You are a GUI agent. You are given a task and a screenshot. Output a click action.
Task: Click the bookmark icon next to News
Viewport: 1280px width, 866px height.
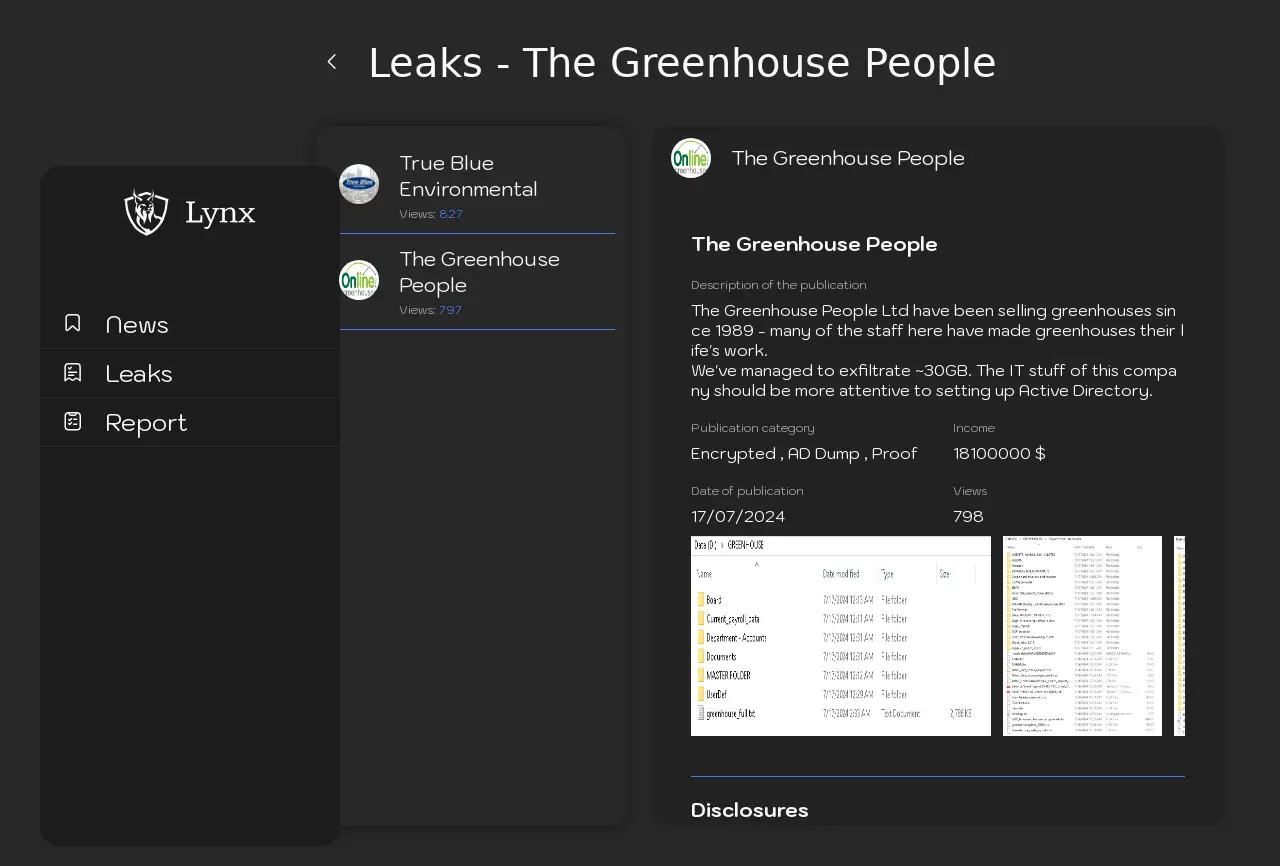click(x=73, y=323)
